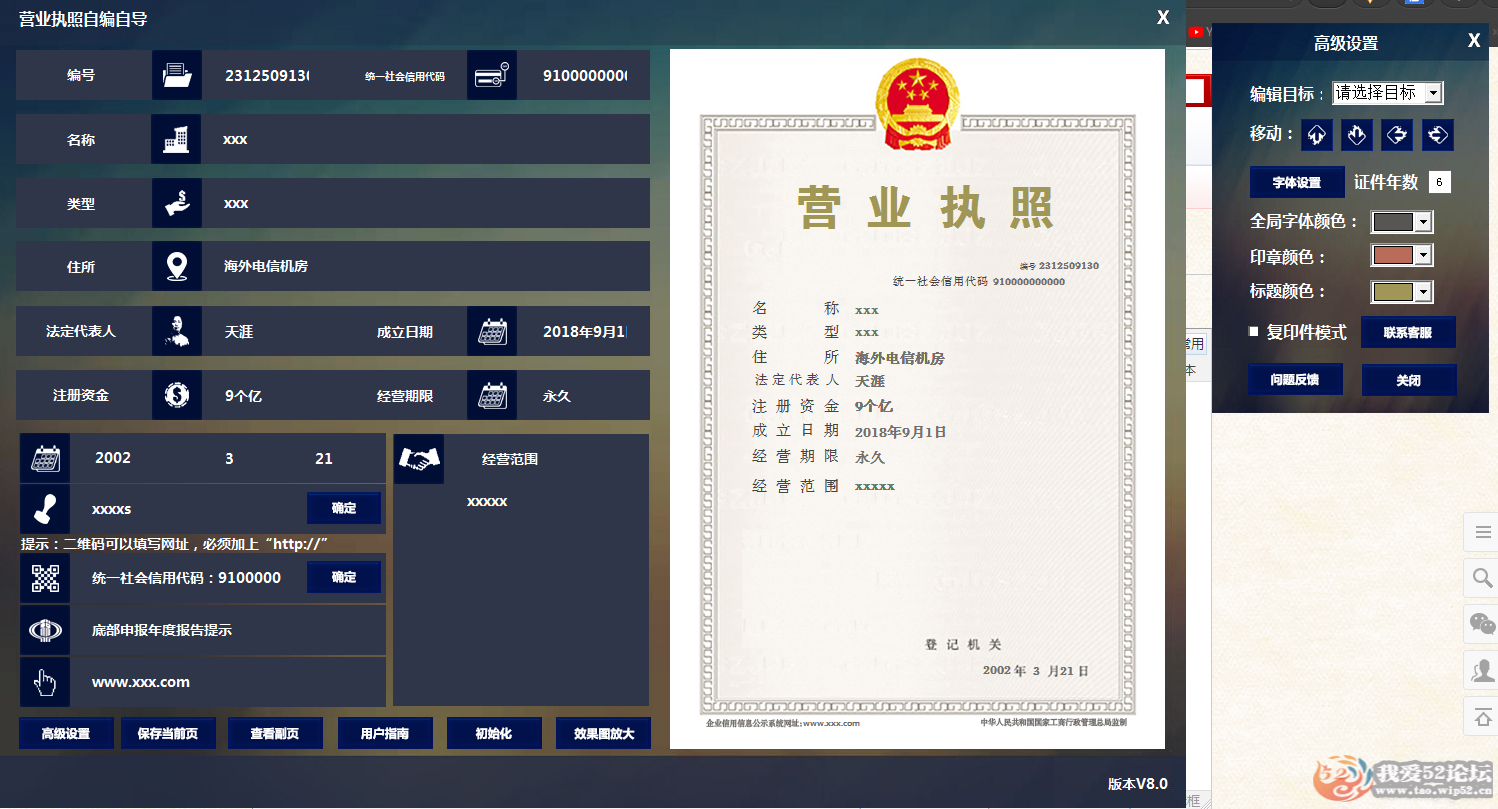This screenshot has width=1498, height=809.
Task: Click the WeChat icon in the browser sidebar
Action: pos(1482,624)
